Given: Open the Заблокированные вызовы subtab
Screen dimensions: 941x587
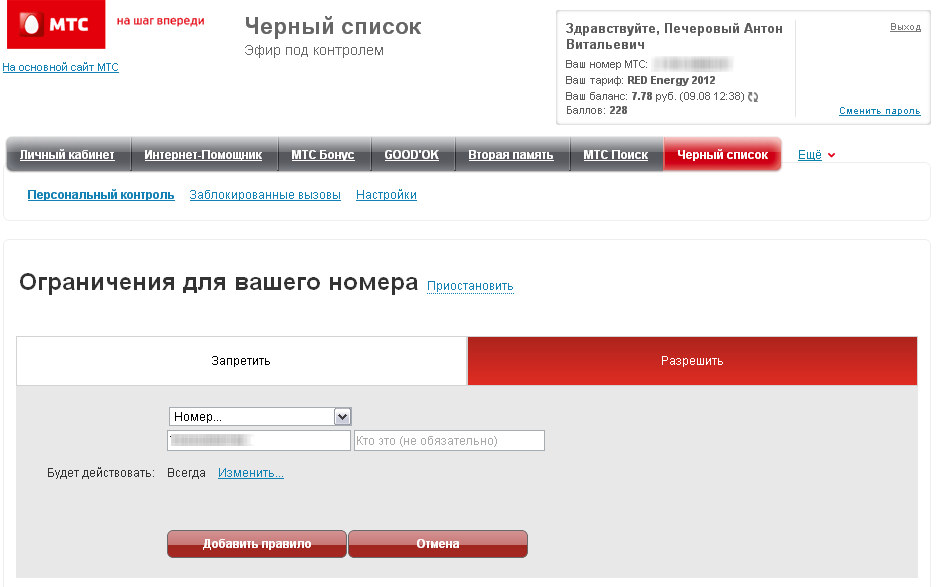Looking at the screenshot, I should [265, 195].
